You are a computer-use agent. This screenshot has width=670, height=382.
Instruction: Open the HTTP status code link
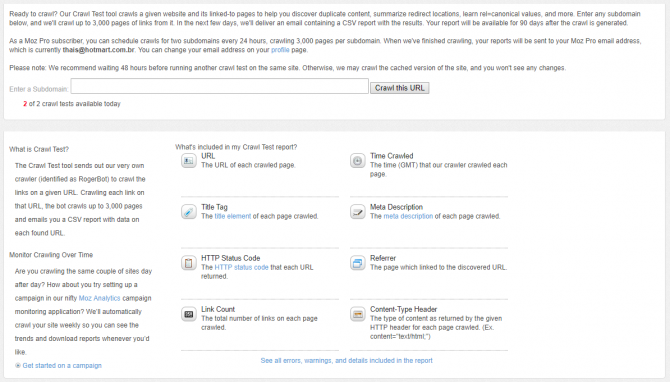tap(241, 267)
